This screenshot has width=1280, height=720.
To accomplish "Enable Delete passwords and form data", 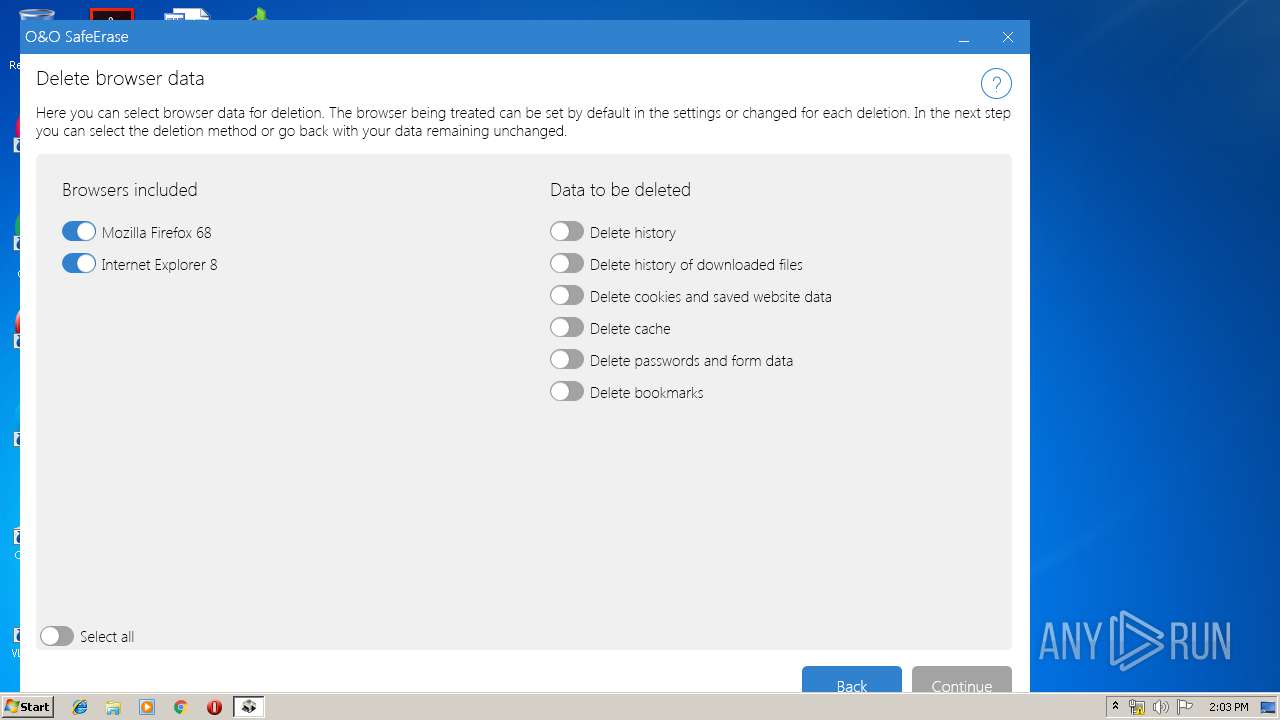I will click(567, 360).
